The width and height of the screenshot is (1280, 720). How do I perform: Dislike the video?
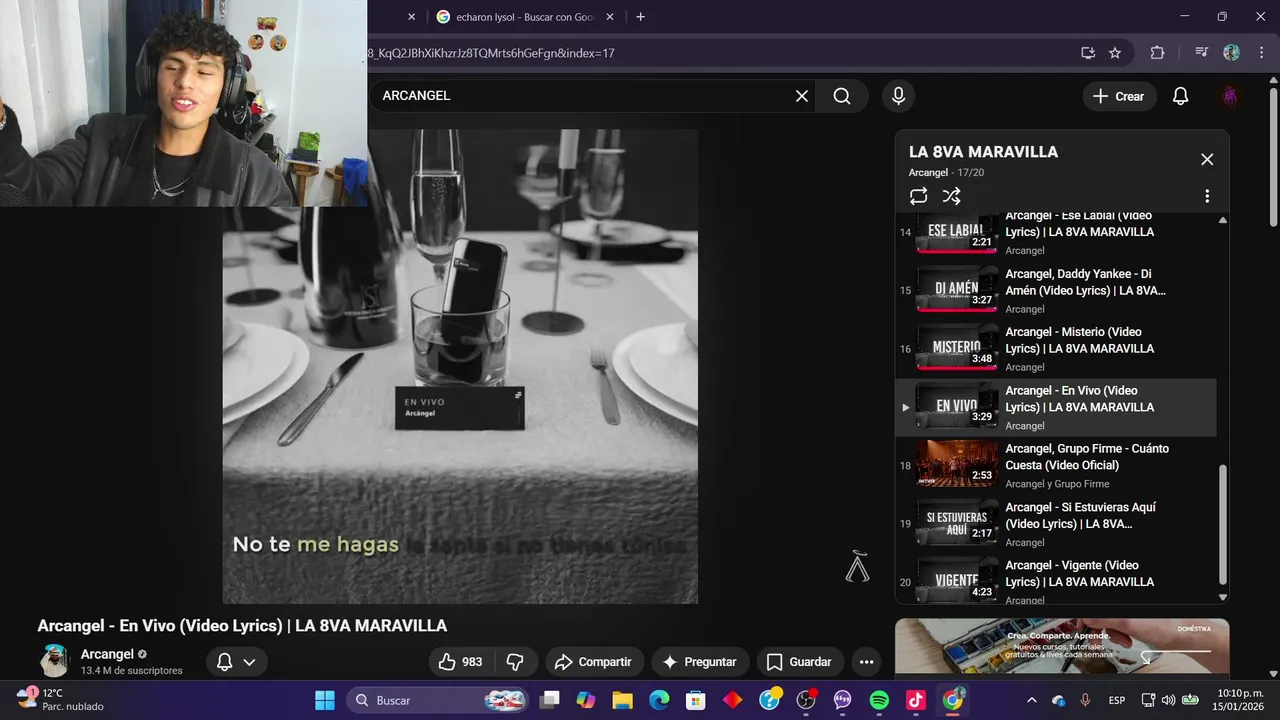[515, 662]
